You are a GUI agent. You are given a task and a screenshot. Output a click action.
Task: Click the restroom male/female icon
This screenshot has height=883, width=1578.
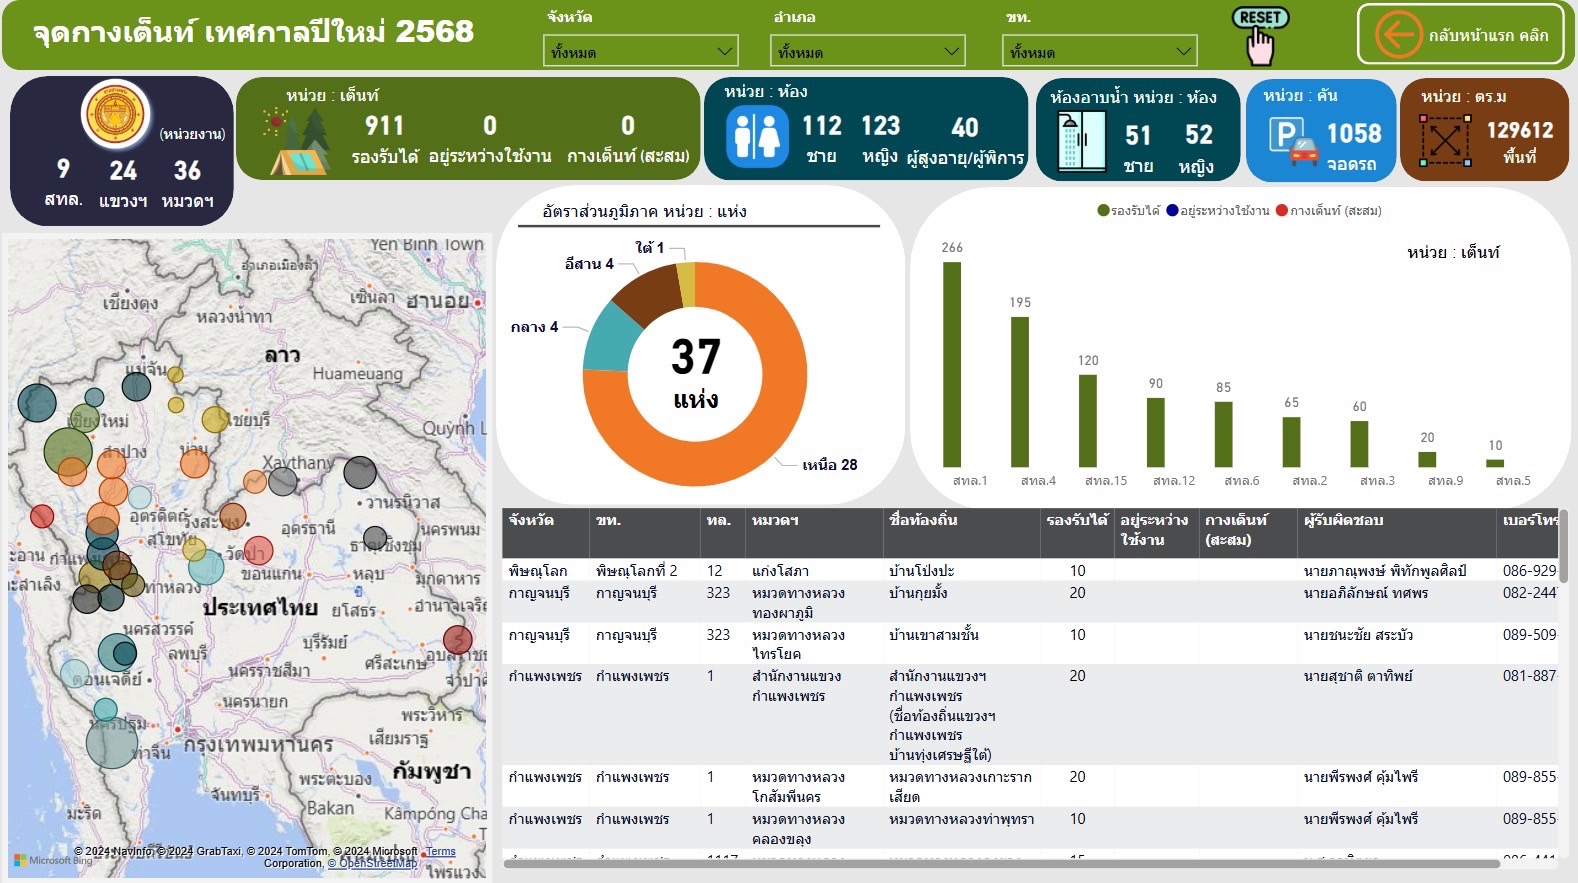pyautogui.click(x=756, y=136)
